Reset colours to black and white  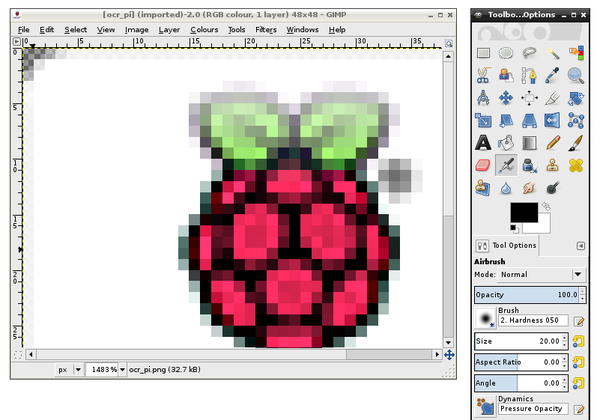(514, 229)
